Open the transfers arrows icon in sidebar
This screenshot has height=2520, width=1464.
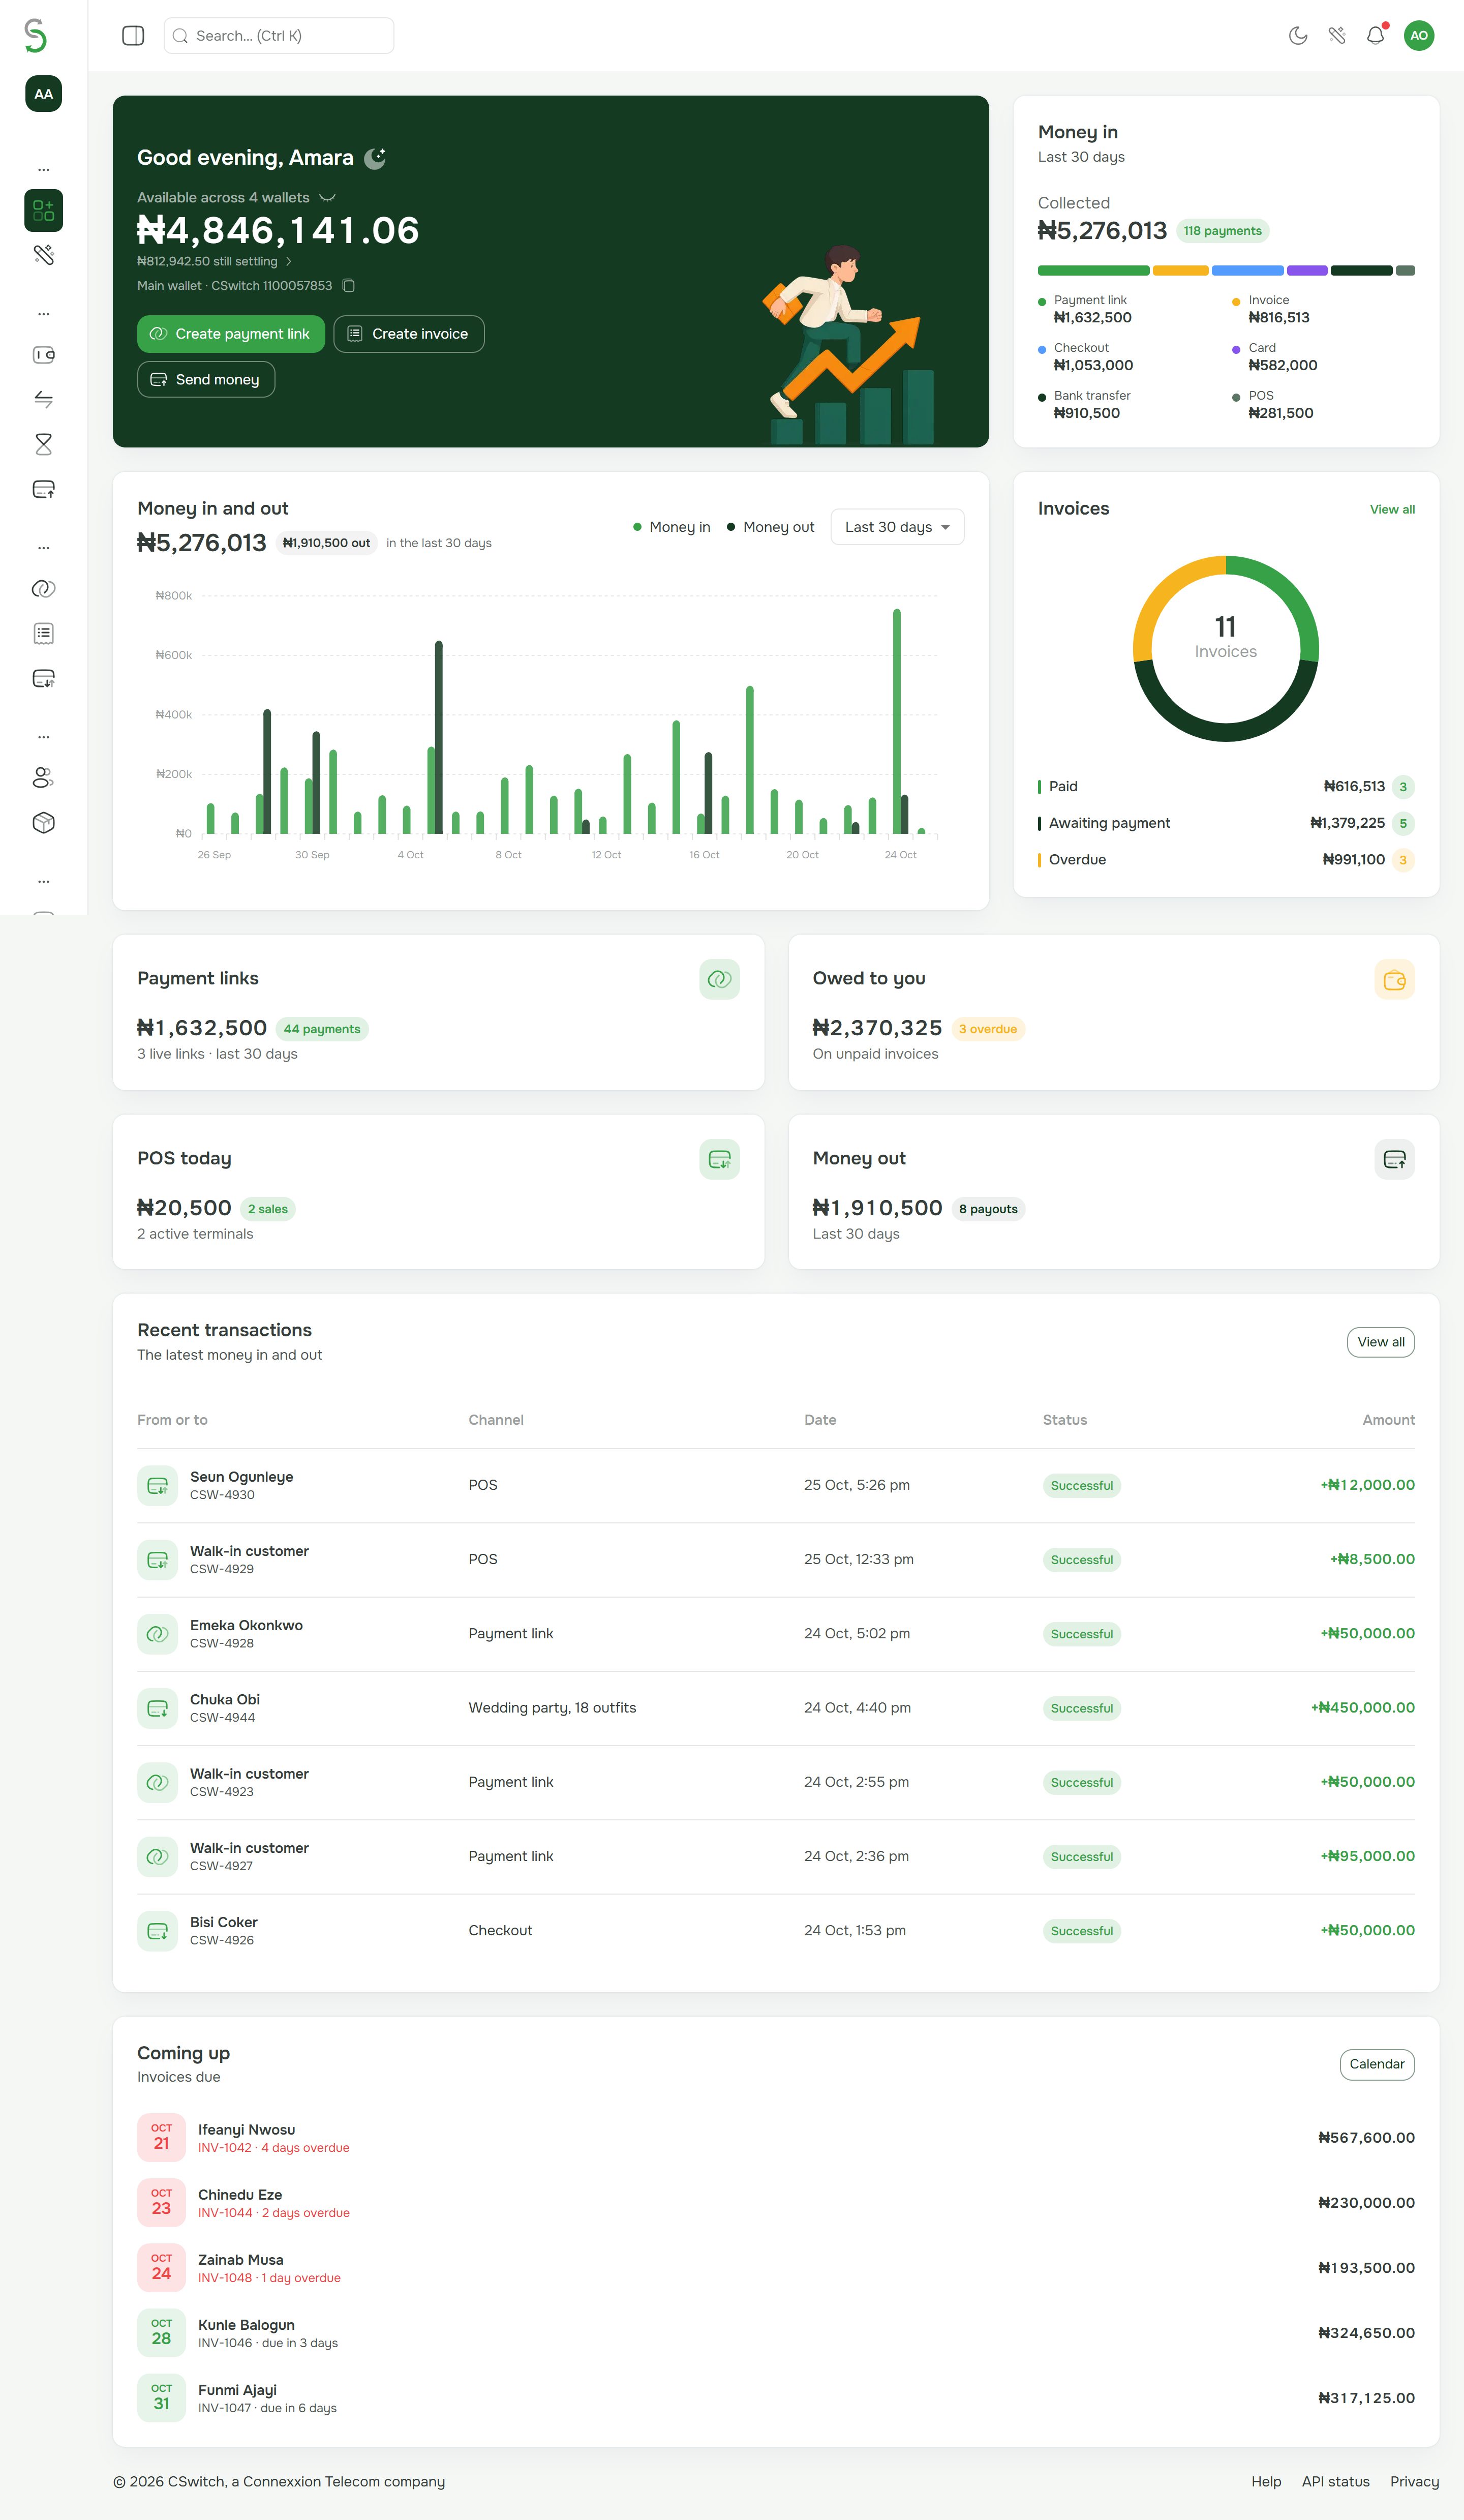click(x=43, y=399)
